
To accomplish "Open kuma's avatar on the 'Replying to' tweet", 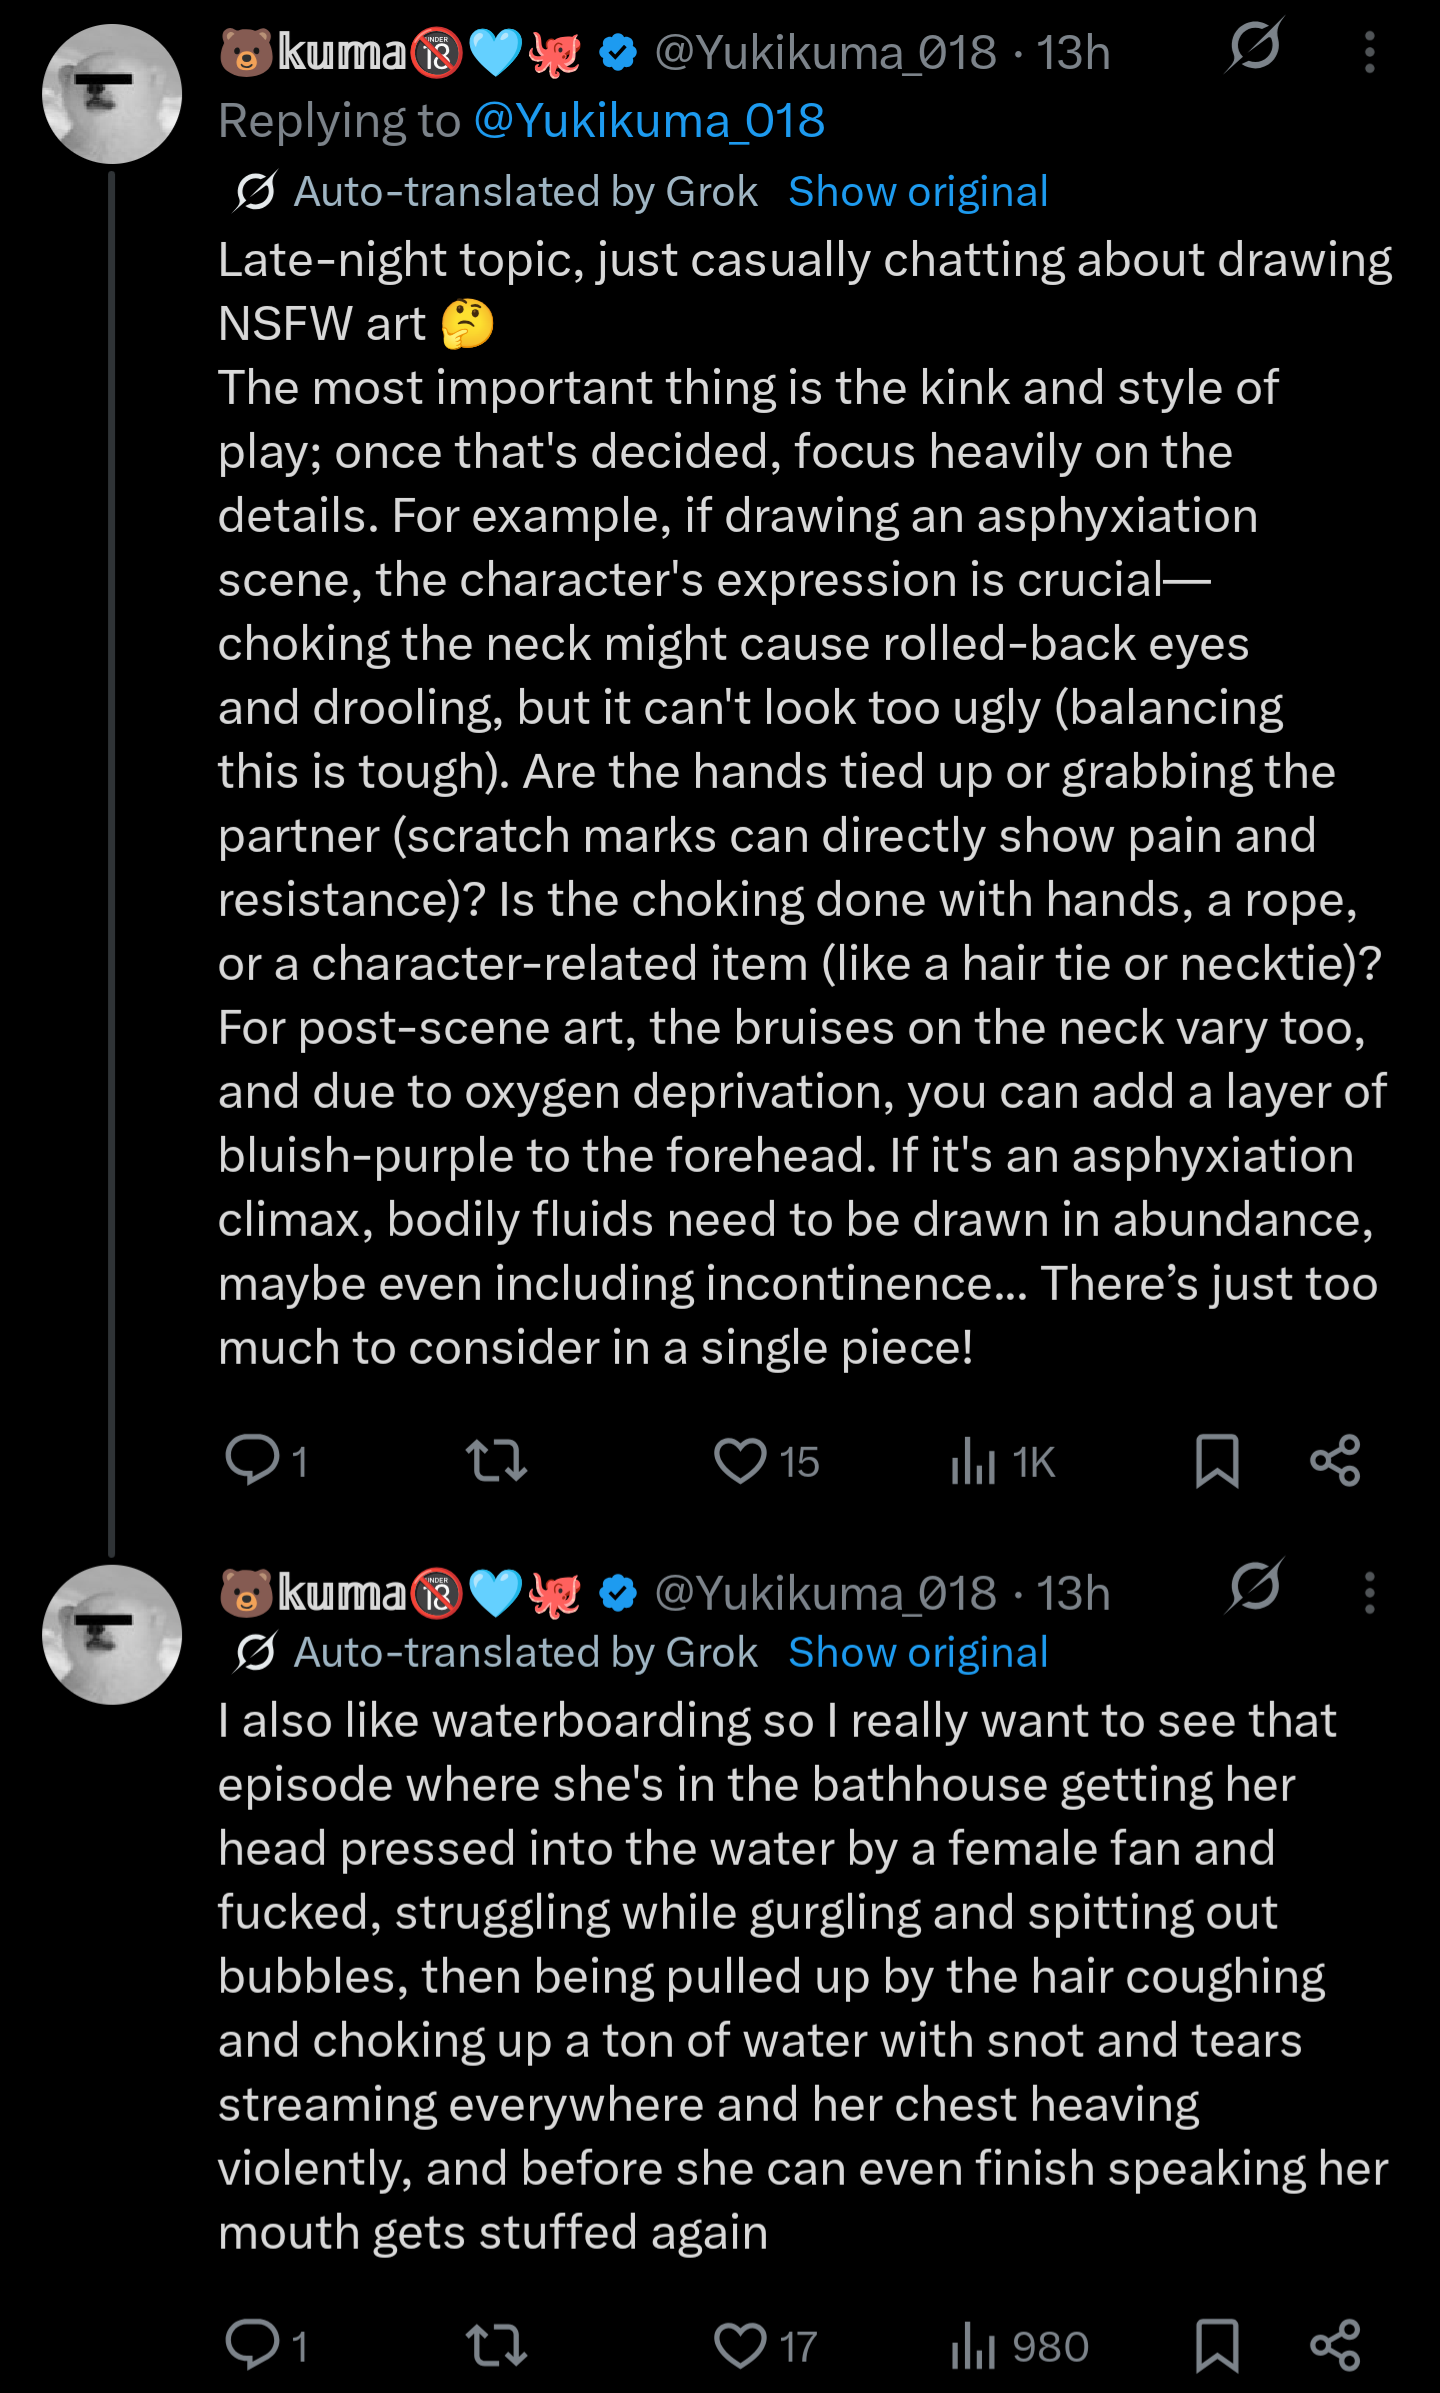I will pos(111,94).
